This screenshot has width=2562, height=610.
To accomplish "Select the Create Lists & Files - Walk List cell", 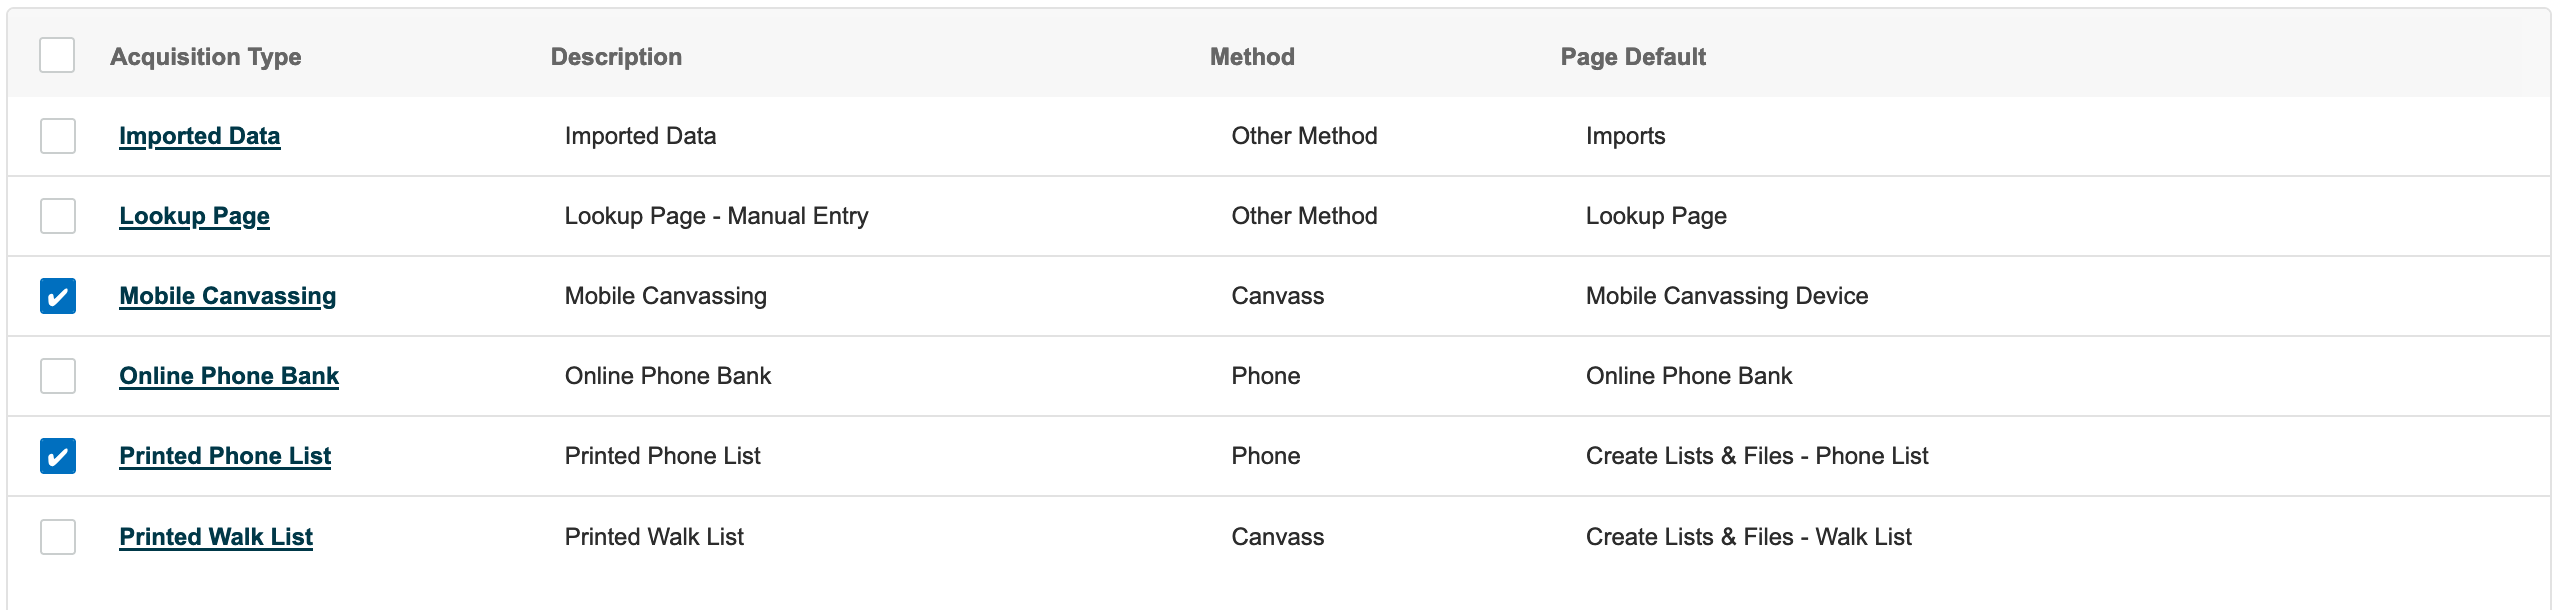I will [1749, 537].
